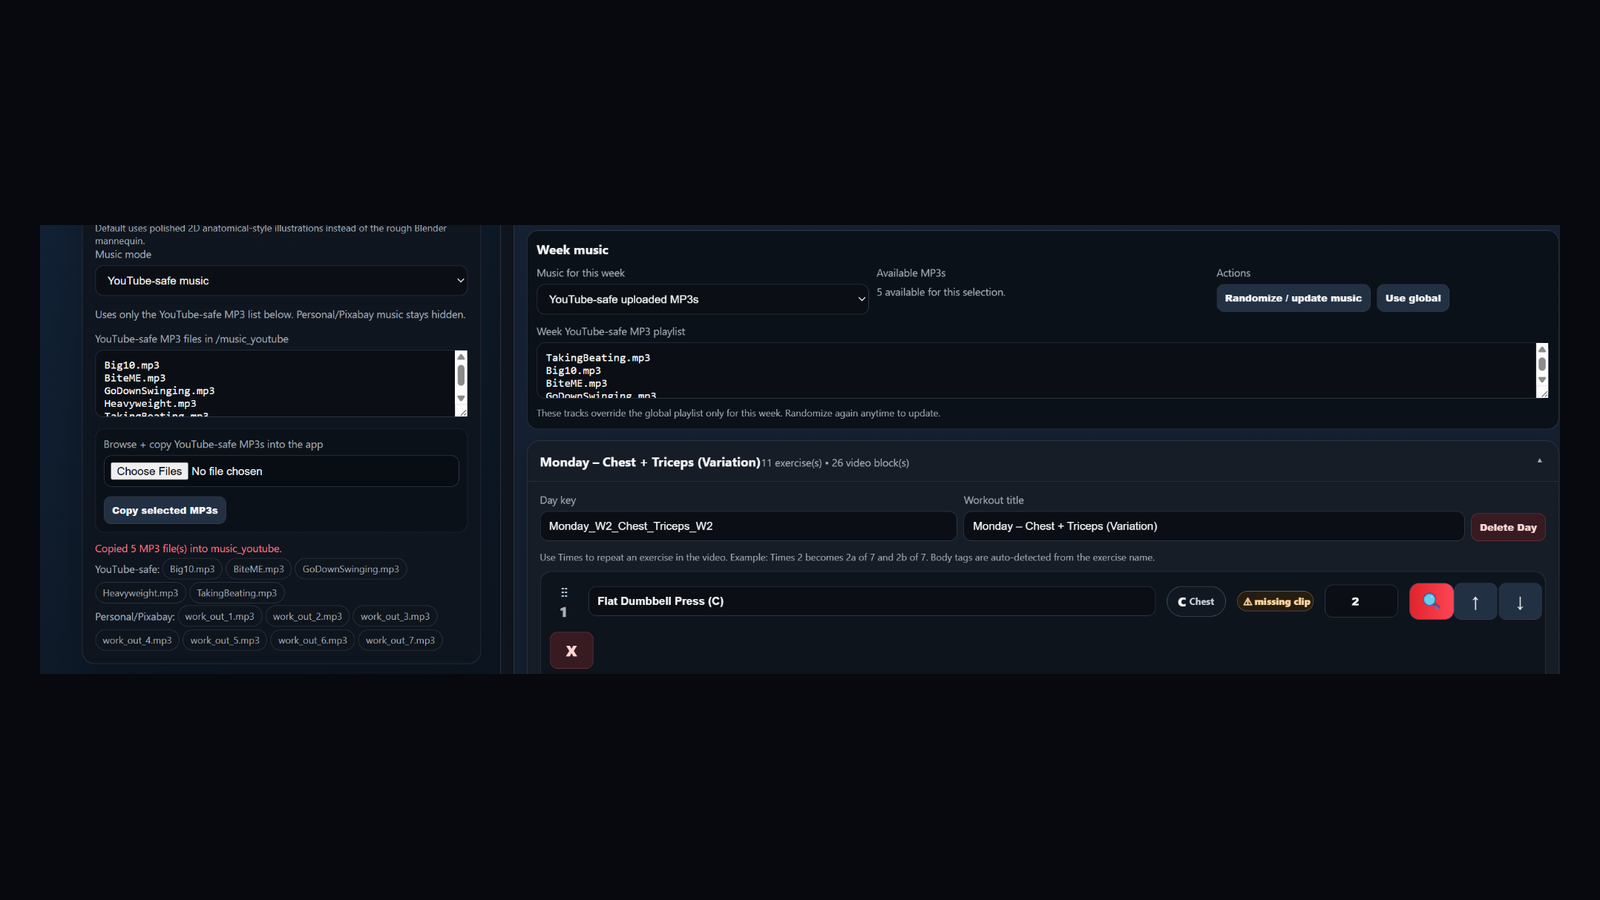Click the work_out_2.mp3 chip
The width and height of the screenshot is (1600, 900).
[307, 616]
